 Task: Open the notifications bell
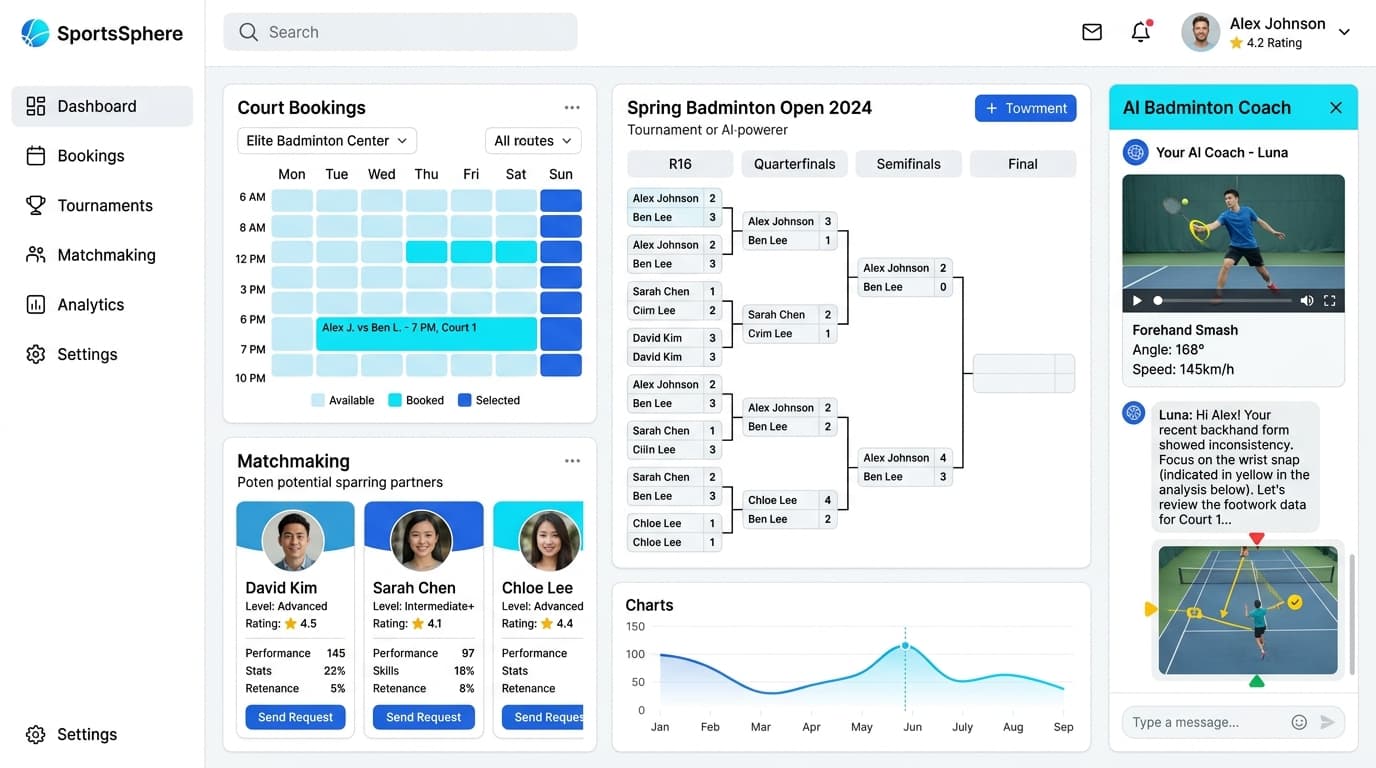pos(1141,32)
